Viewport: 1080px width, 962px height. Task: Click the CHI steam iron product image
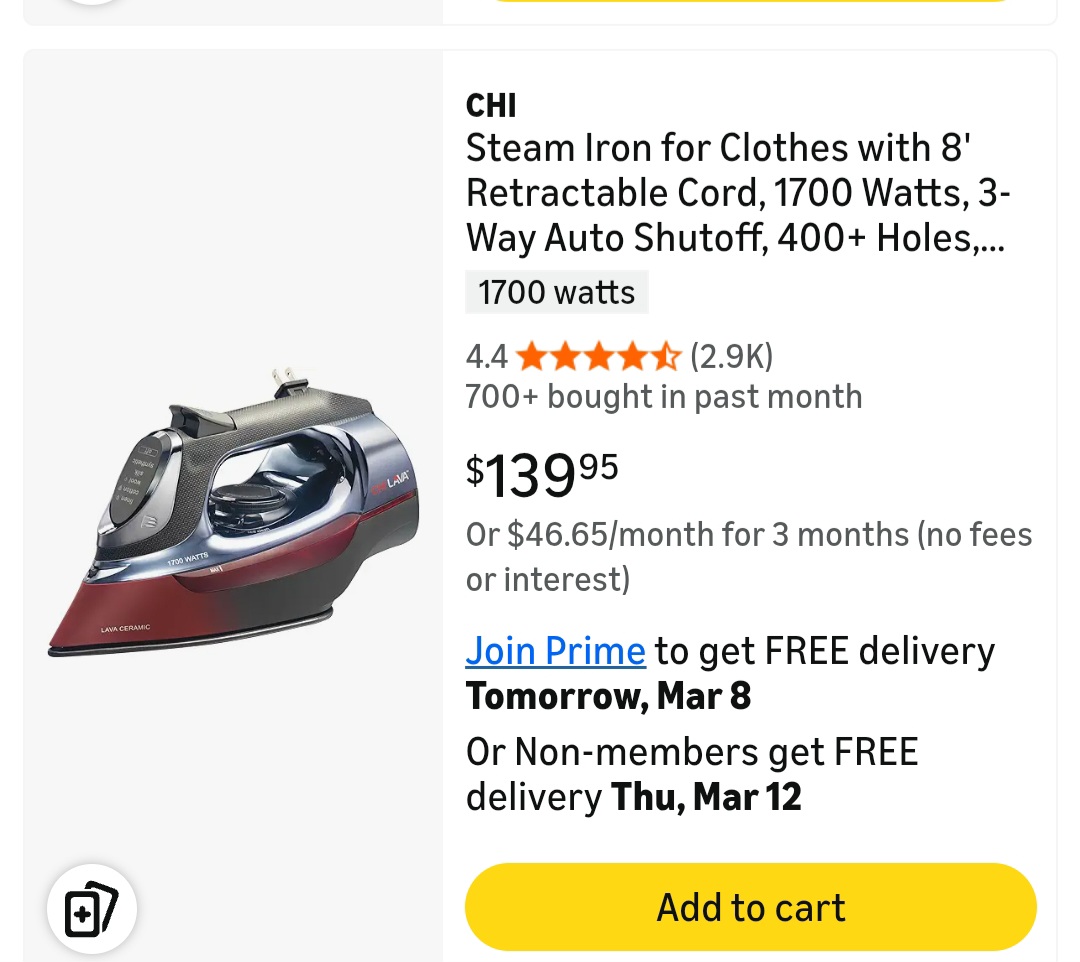233,513
